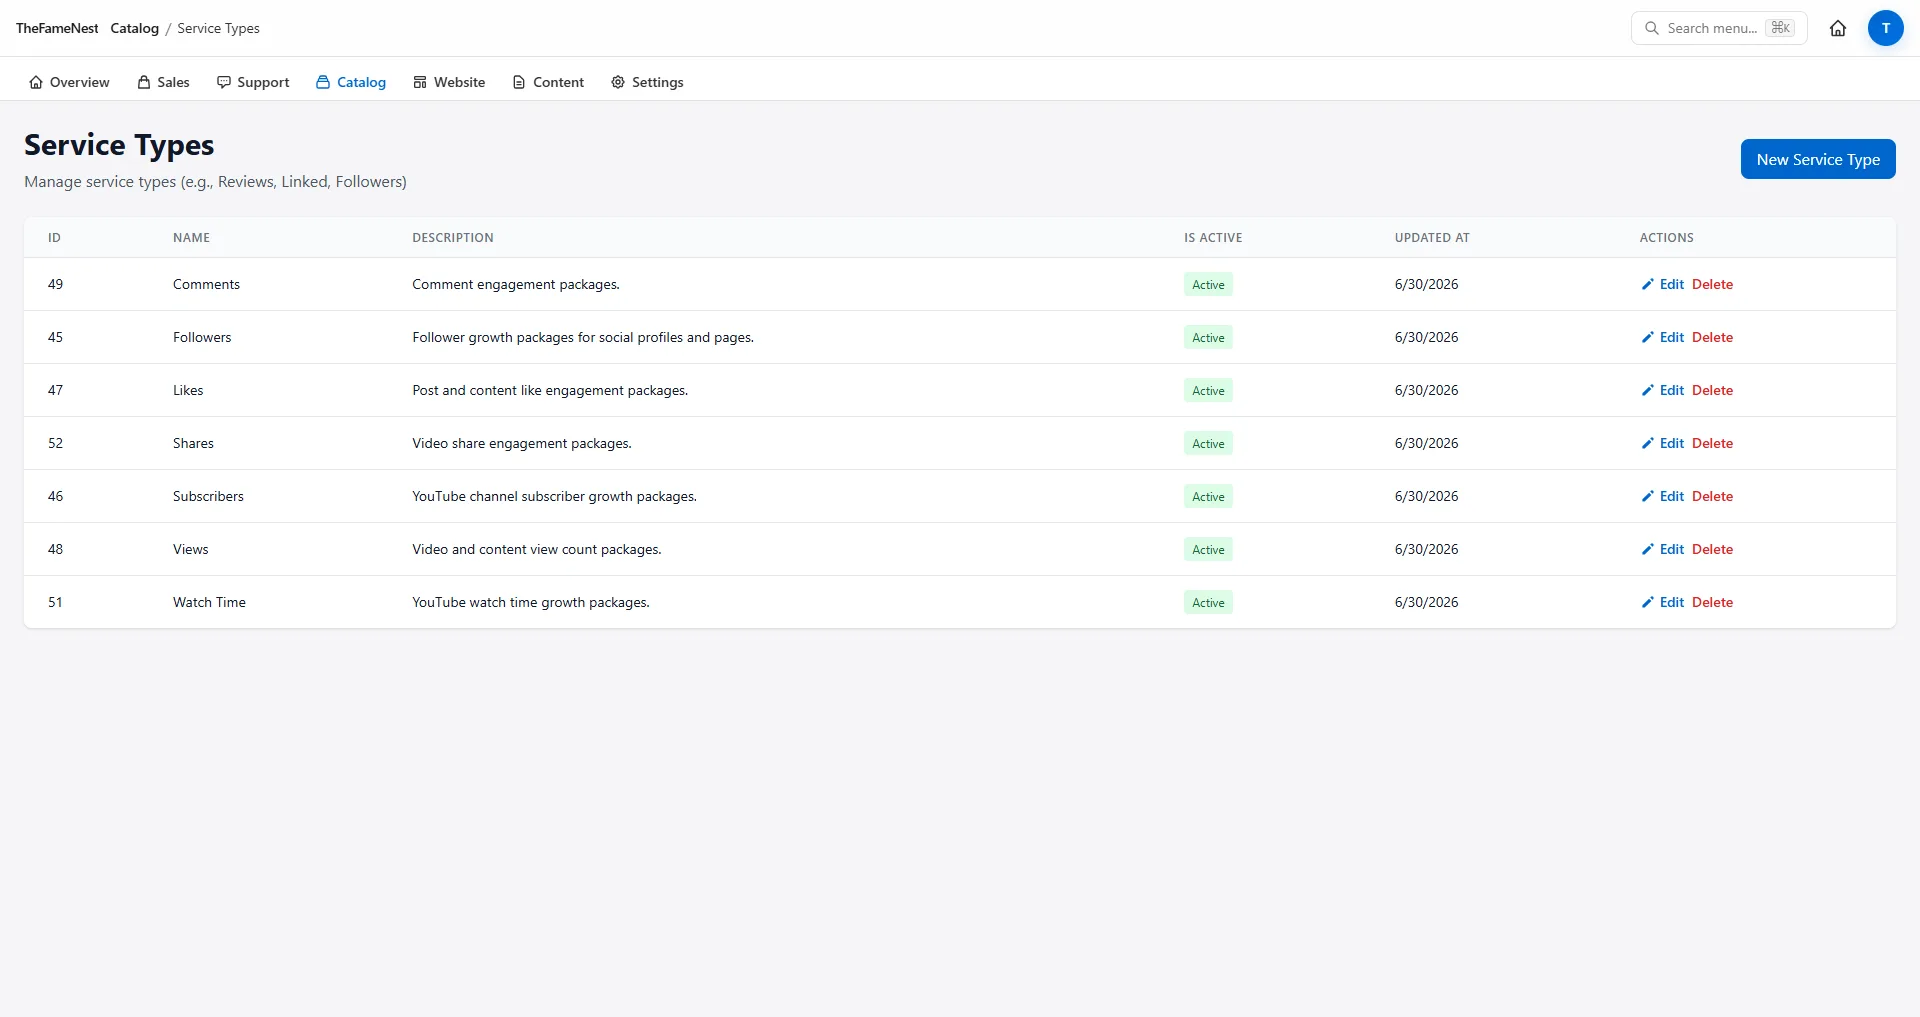Edit the Views service type
Viewport: 1920px width, 1017px height.
pyautogui.click(x=1662, y=549)
